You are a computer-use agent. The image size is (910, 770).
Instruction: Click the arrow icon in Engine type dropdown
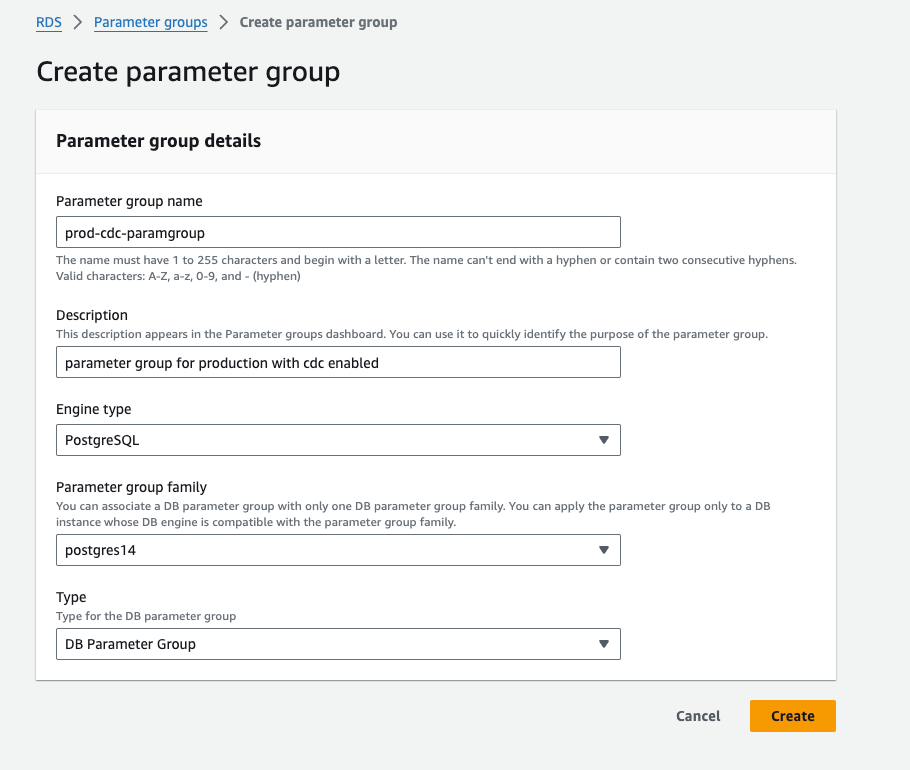pos(603,440)
